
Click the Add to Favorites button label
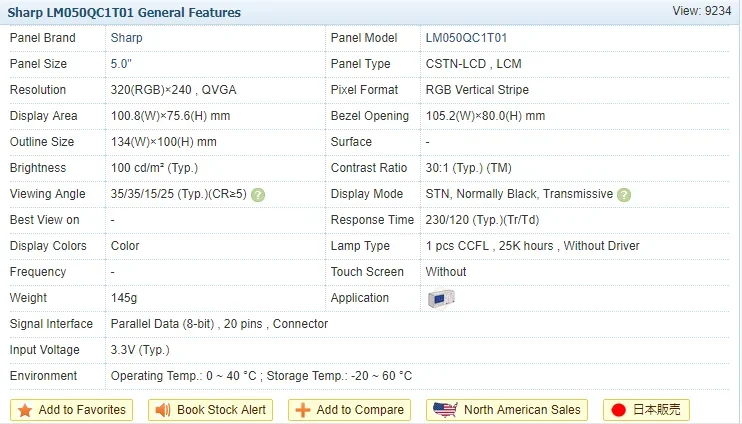point(82,409)
